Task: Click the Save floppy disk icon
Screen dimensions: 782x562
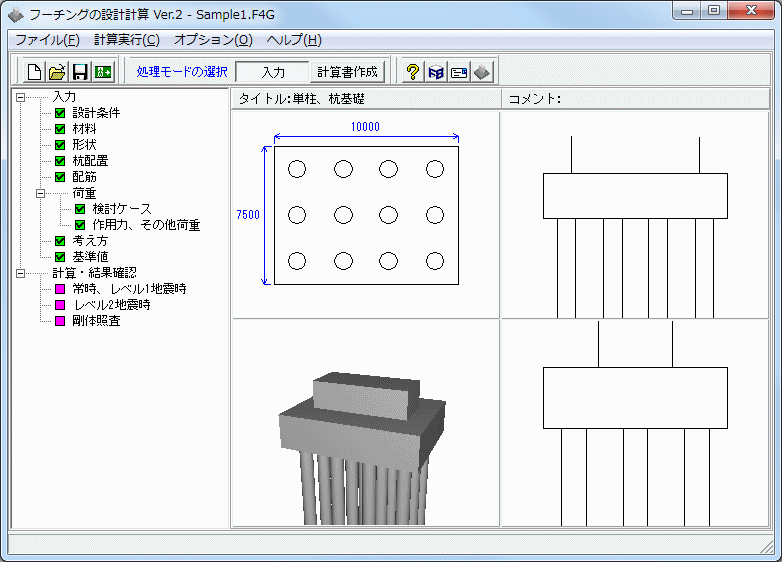Action: pyautogui.click(x=80, y=72)
